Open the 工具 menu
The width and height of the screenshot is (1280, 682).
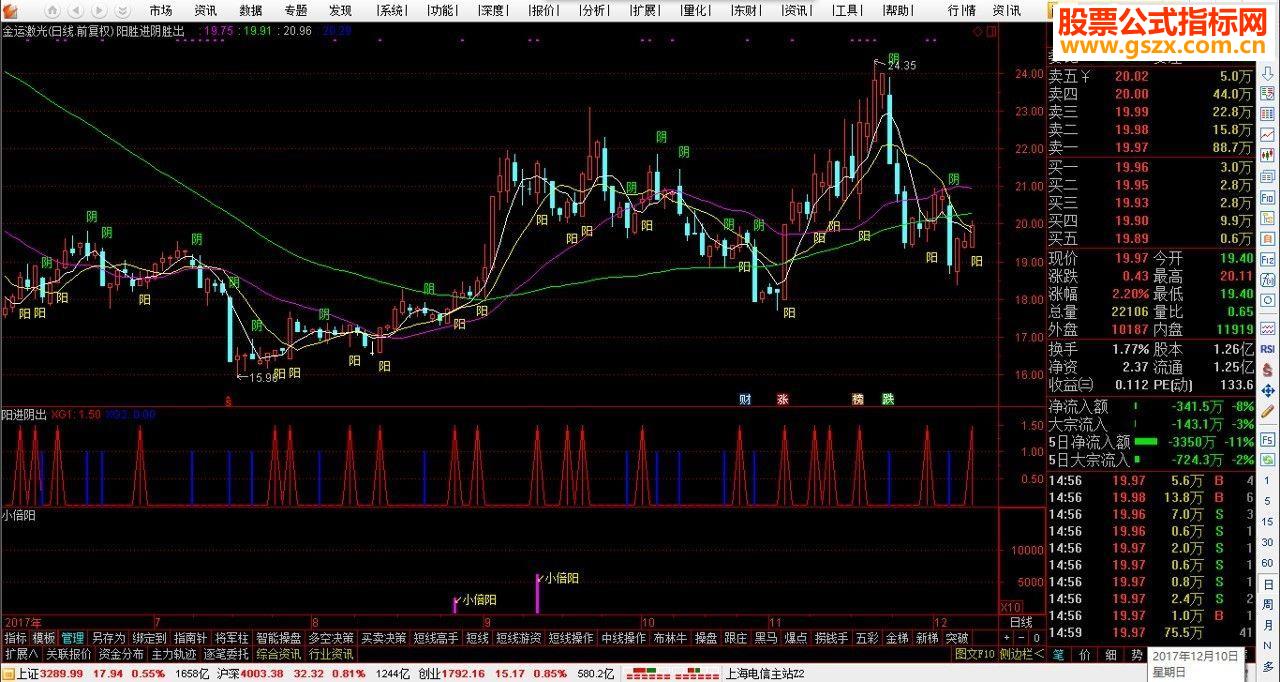[847, 10]
